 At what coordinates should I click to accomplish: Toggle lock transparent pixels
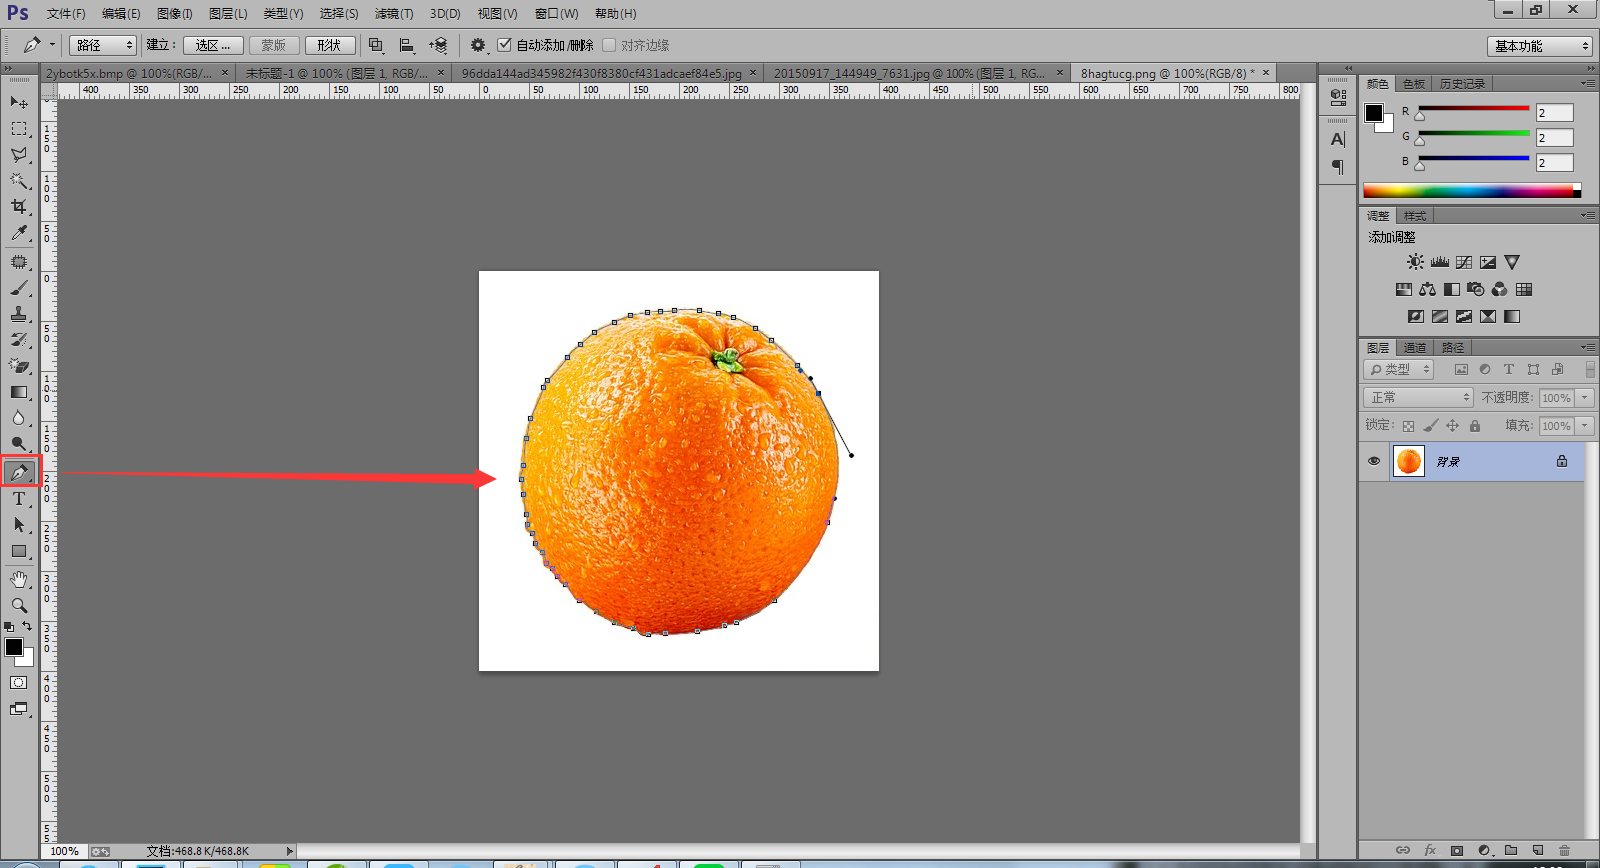(1408, 426)
